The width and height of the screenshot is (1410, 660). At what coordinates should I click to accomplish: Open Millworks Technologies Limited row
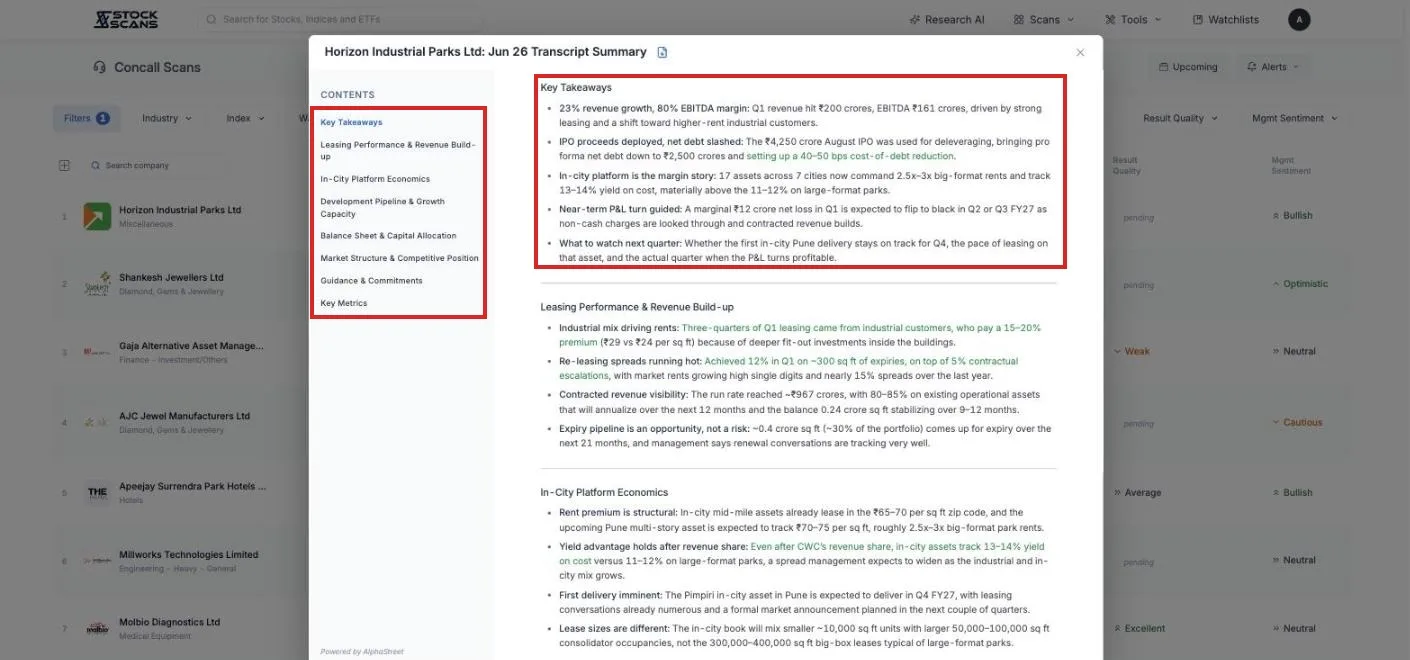(x=188, y=554)
